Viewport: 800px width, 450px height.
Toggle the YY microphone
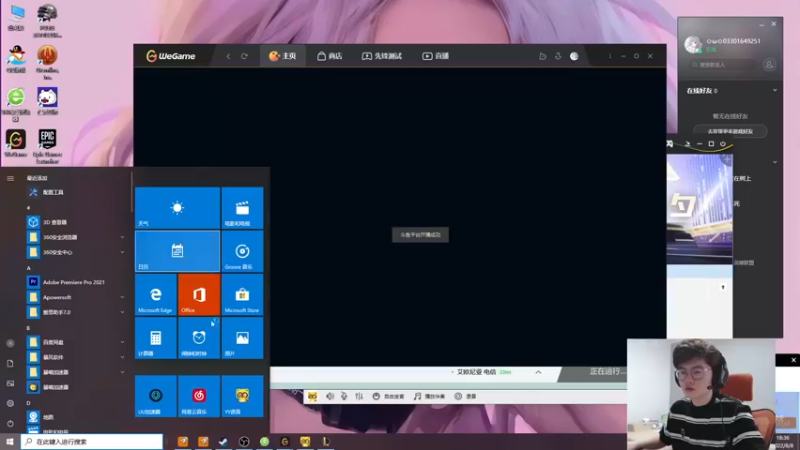pyautogui.click(x=344, y=396)
